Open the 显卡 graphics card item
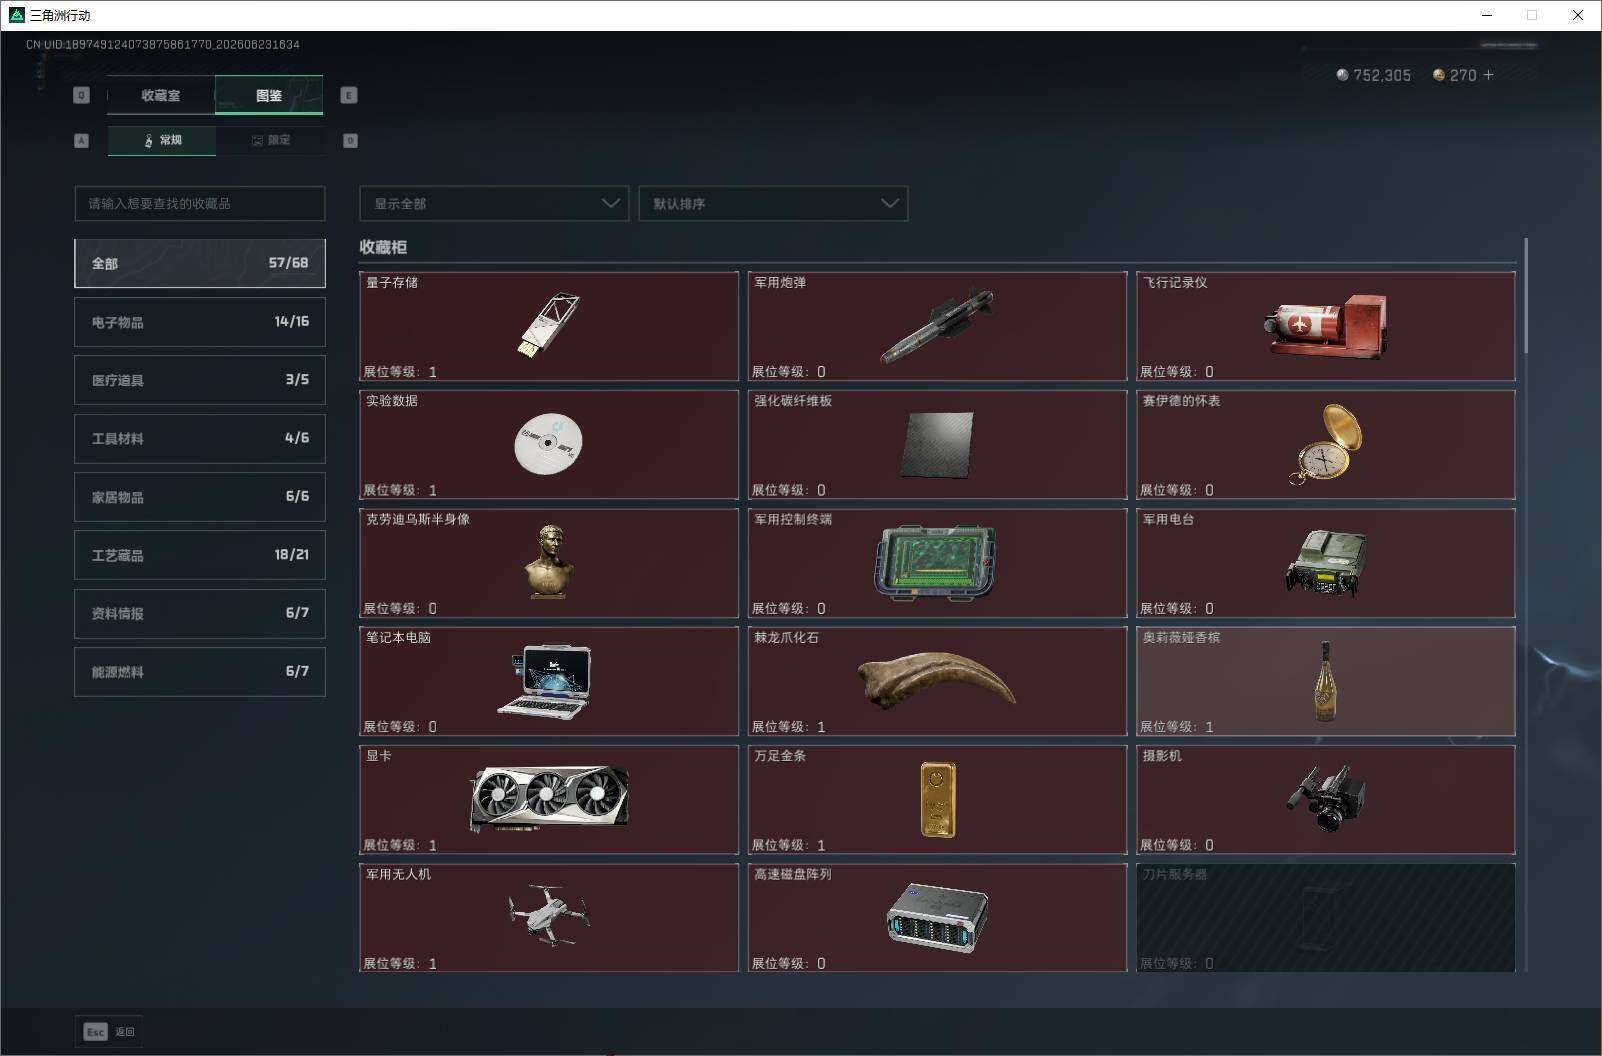 pos(548,799)
